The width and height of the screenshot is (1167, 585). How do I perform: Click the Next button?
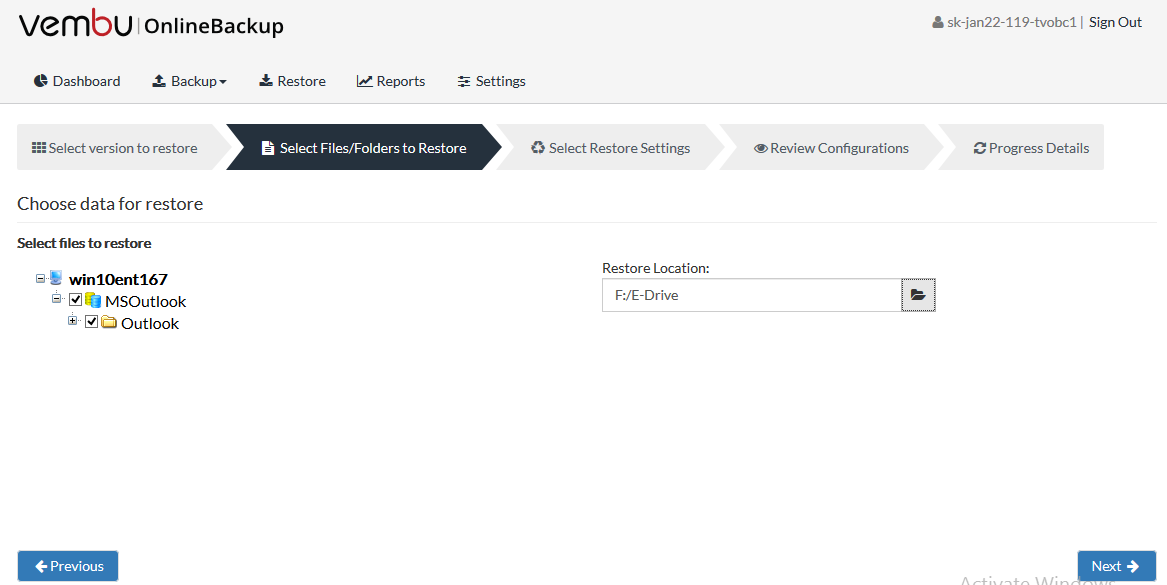(x=1116, y=566)
